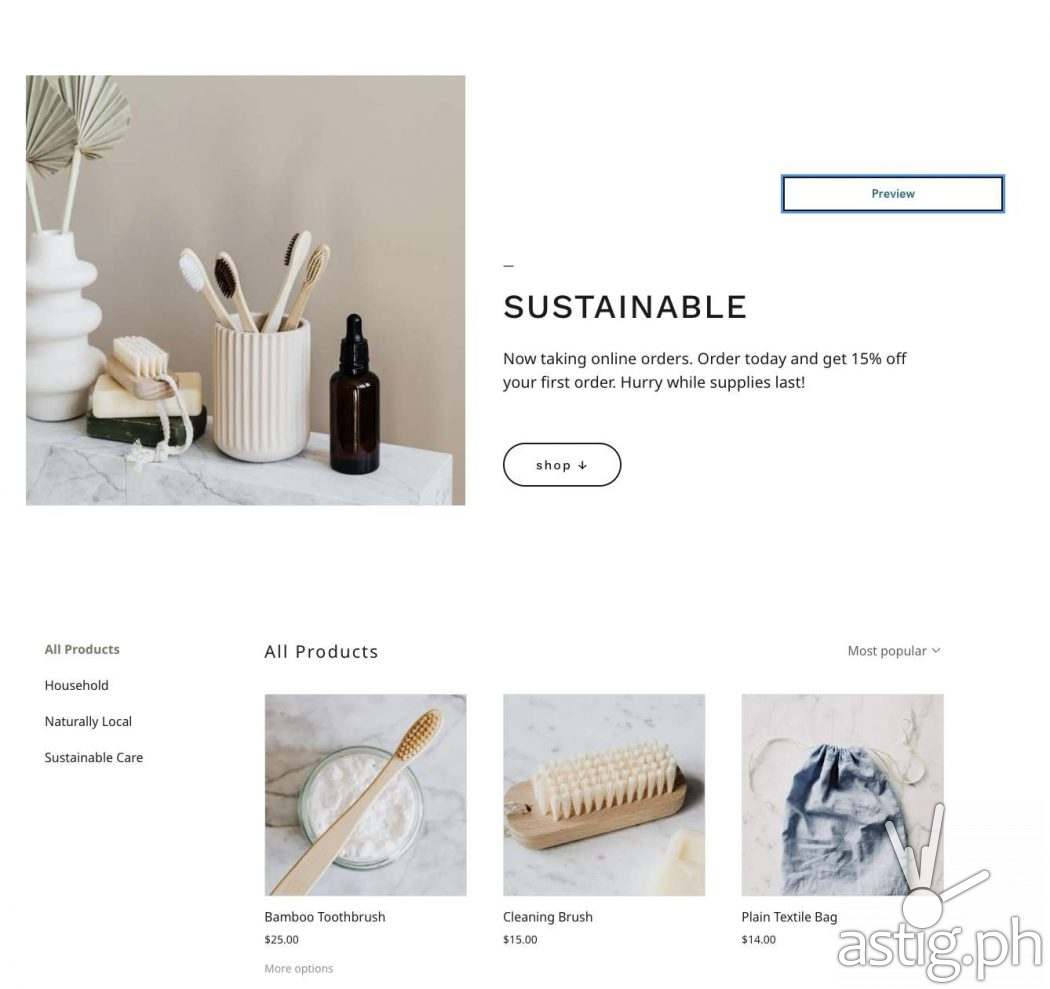Go to Sustainable Care category
The height and width of the screenshot is (989, 1050).
(94, 758)
